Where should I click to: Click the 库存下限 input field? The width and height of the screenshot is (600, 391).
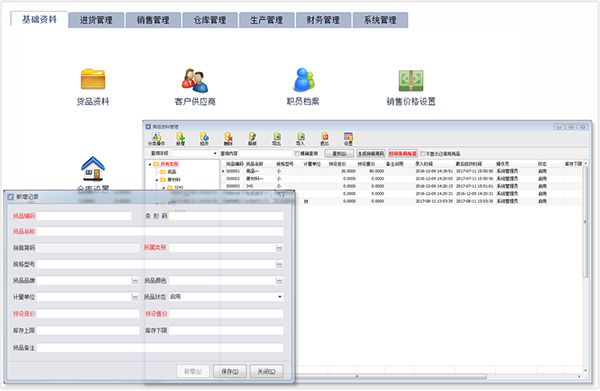[x=226, y=331]
